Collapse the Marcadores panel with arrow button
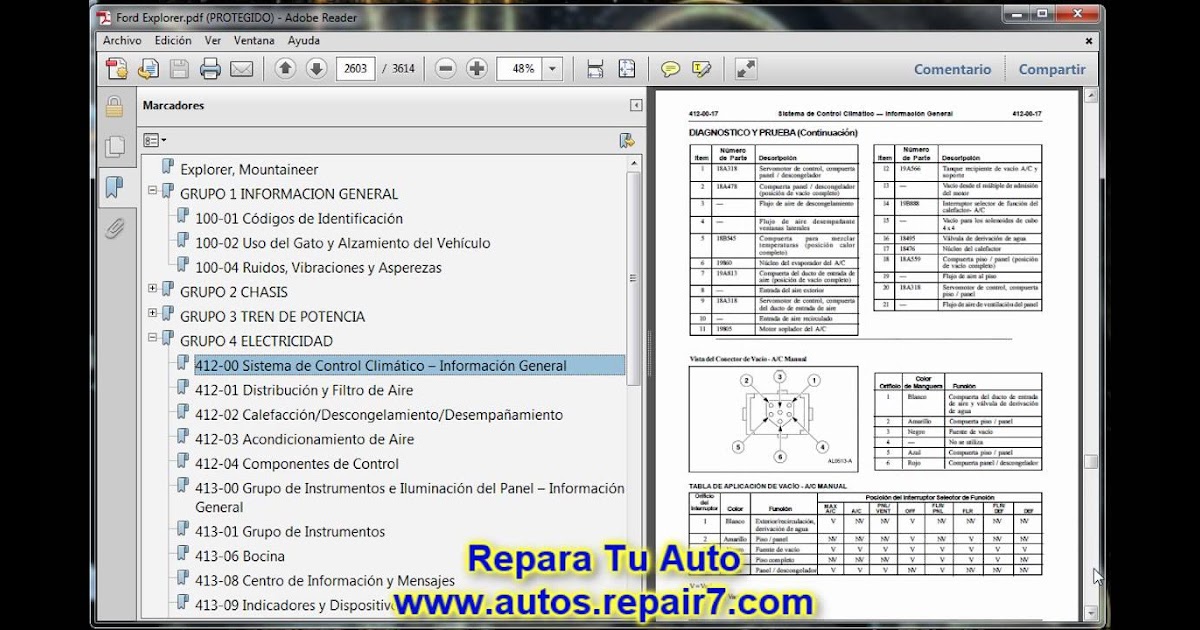 (636, 105)
